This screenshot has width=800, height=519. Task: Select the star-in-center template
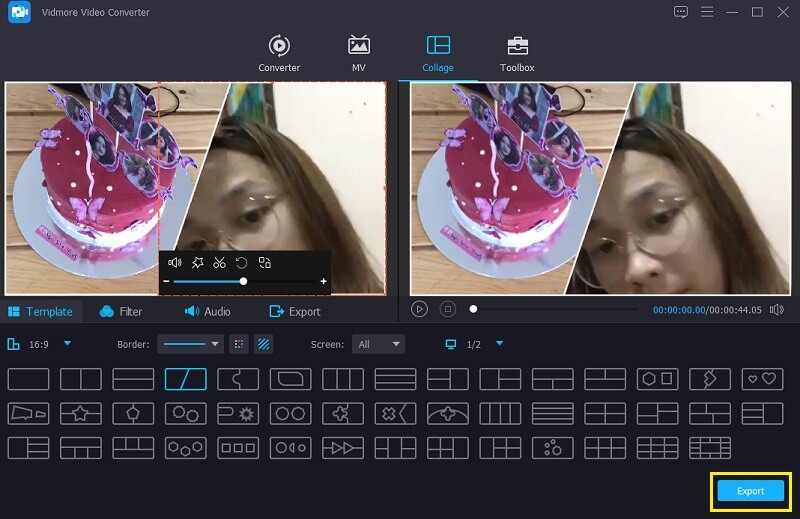pos(81,414)
